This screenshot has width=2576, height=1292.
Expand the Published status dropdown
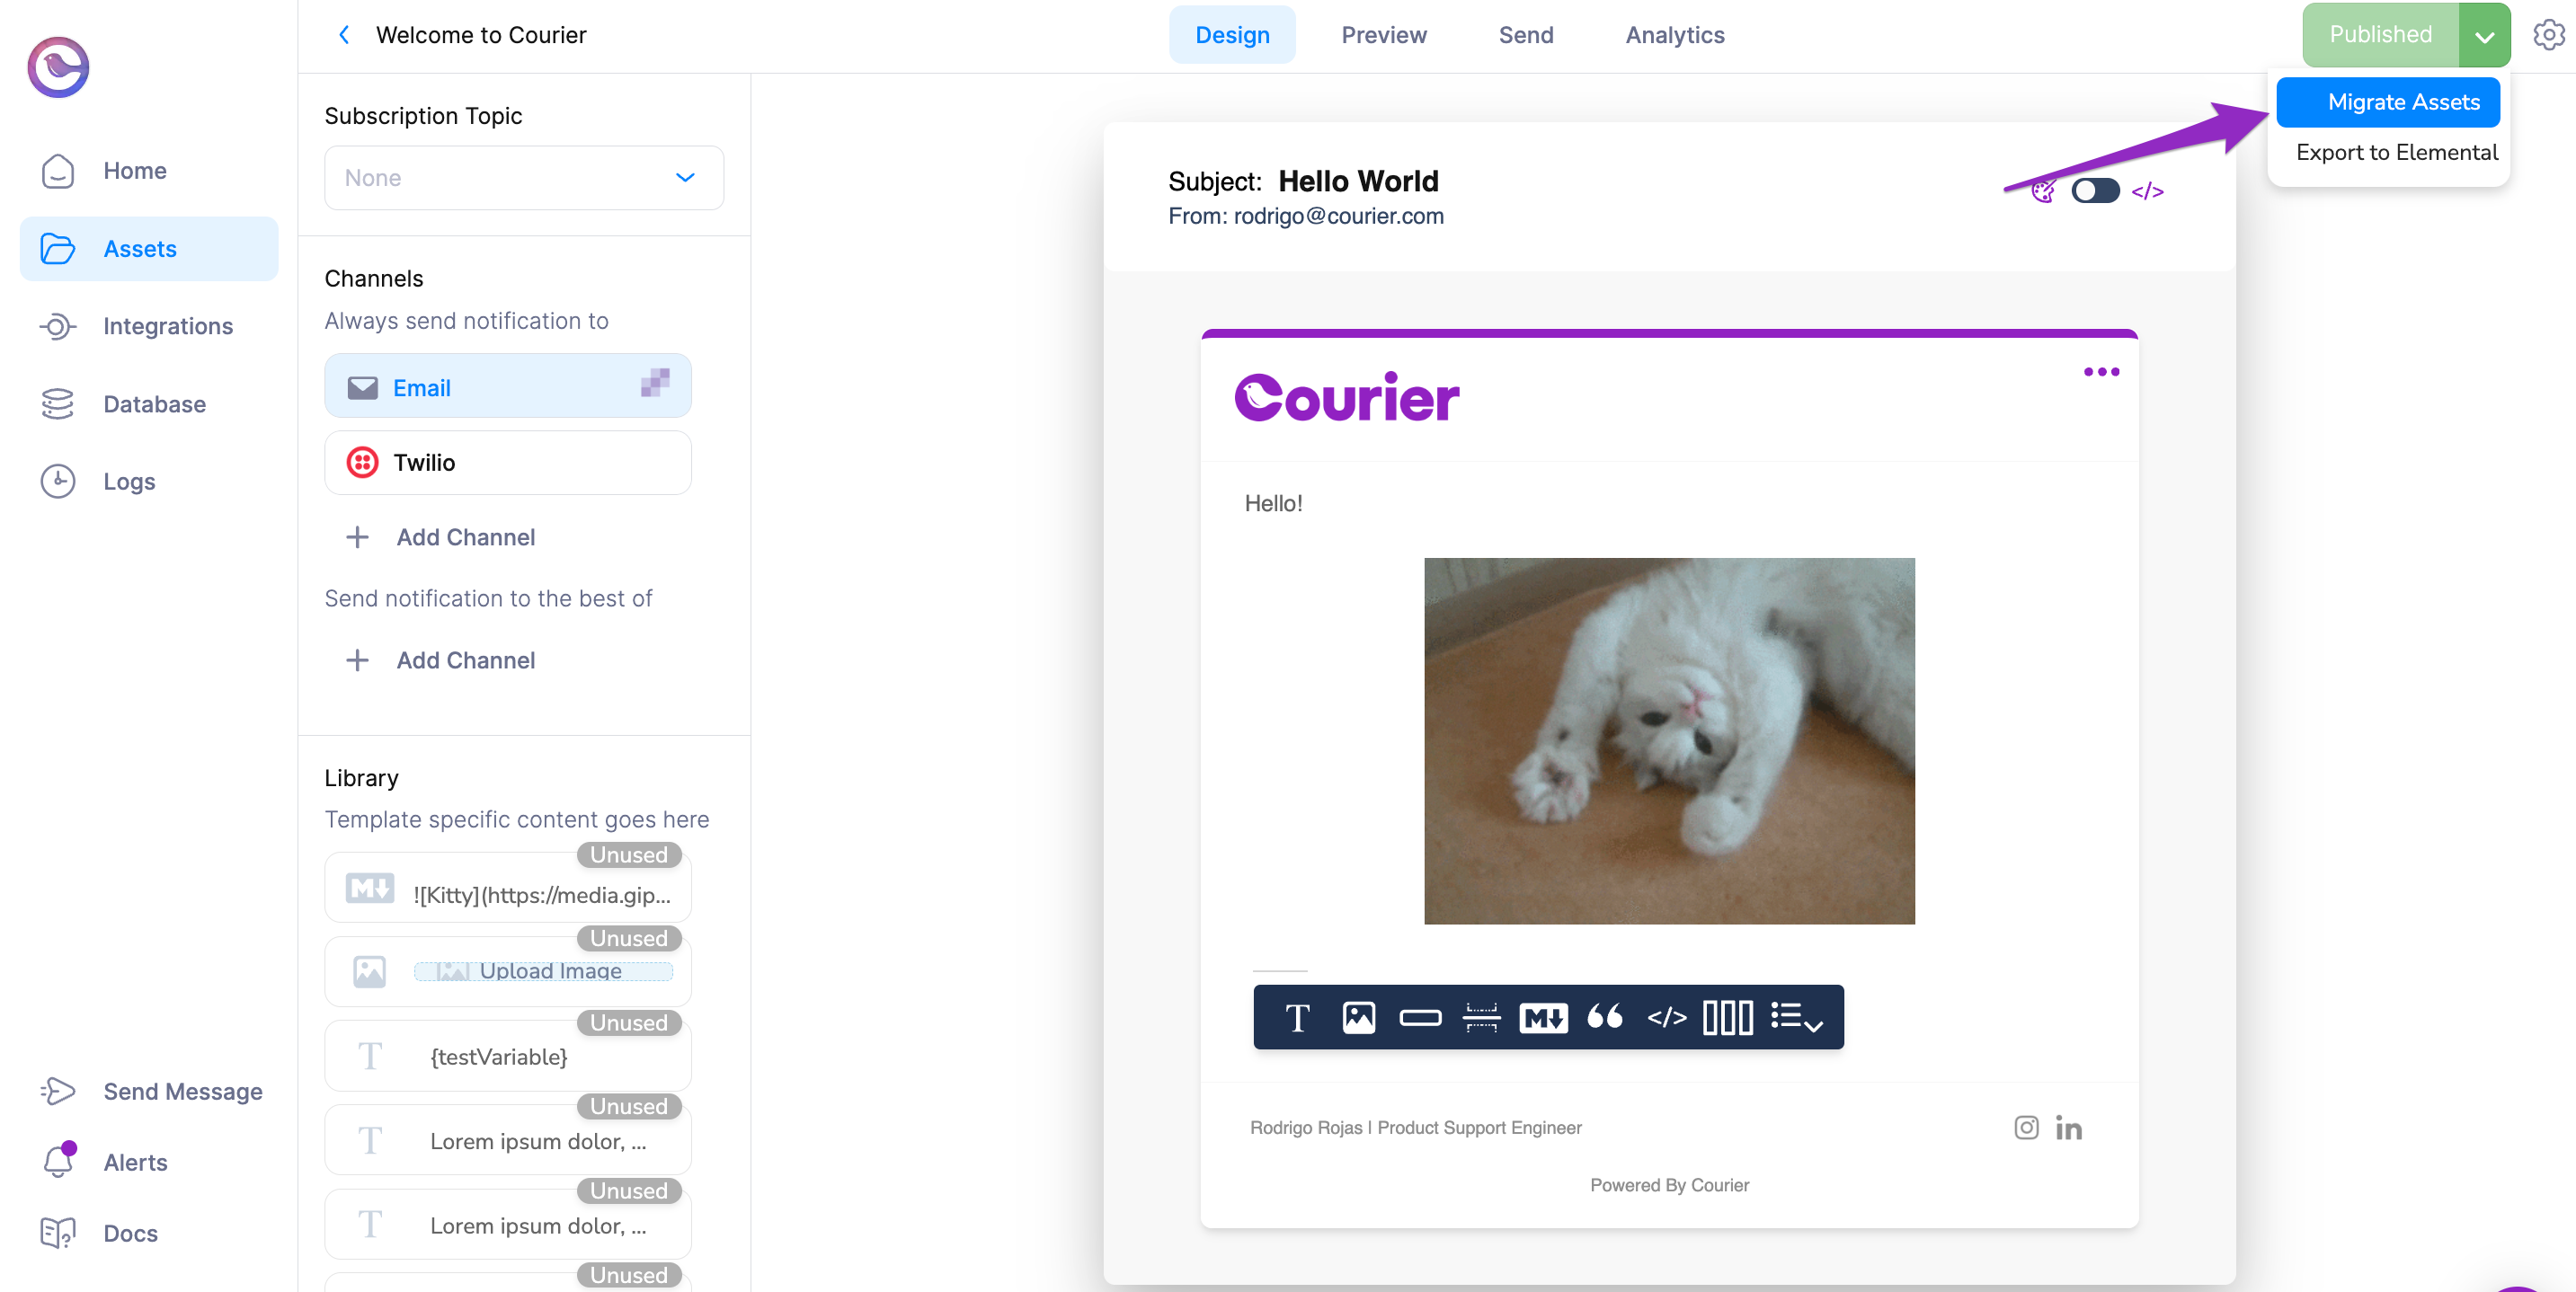(2483, 34)
